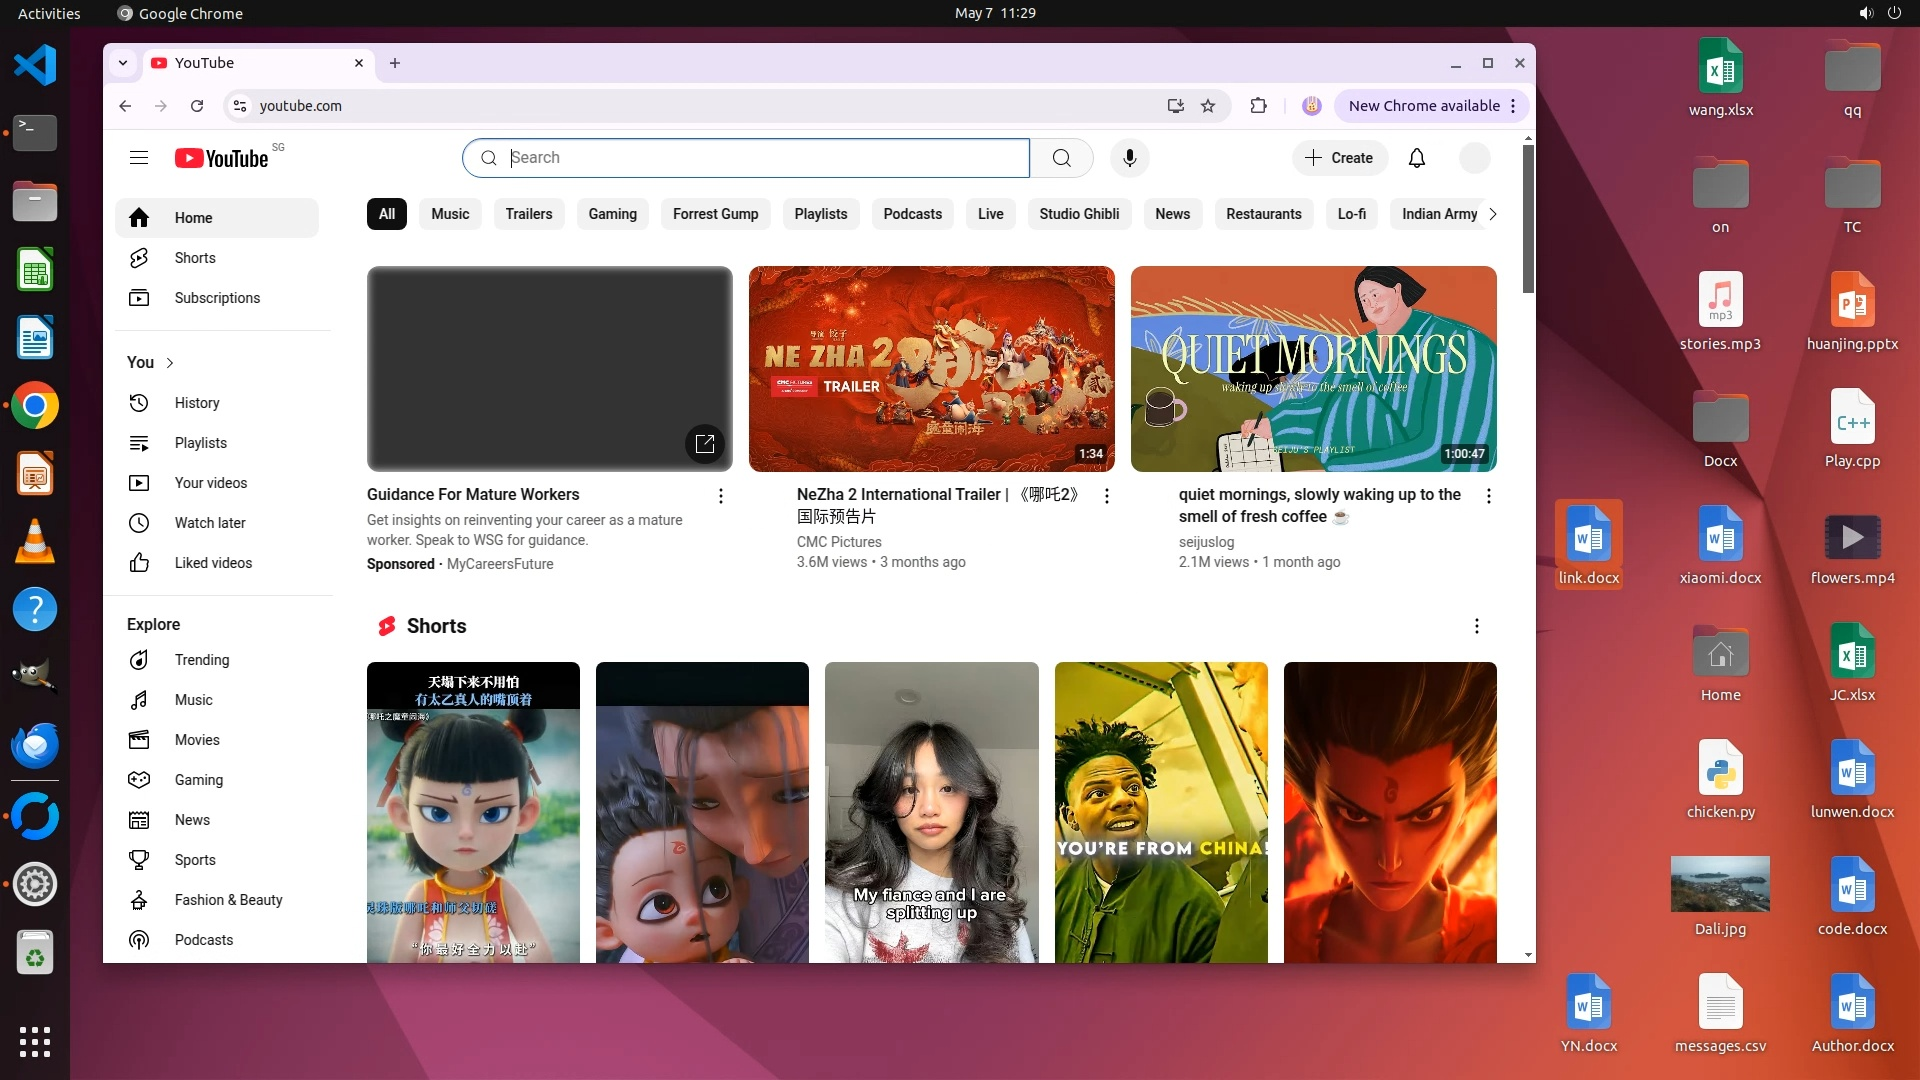This screenshot has width=1920, height=1080.
Task: Click the hamburger guide menu icon
Action: (x=139, y=158)
